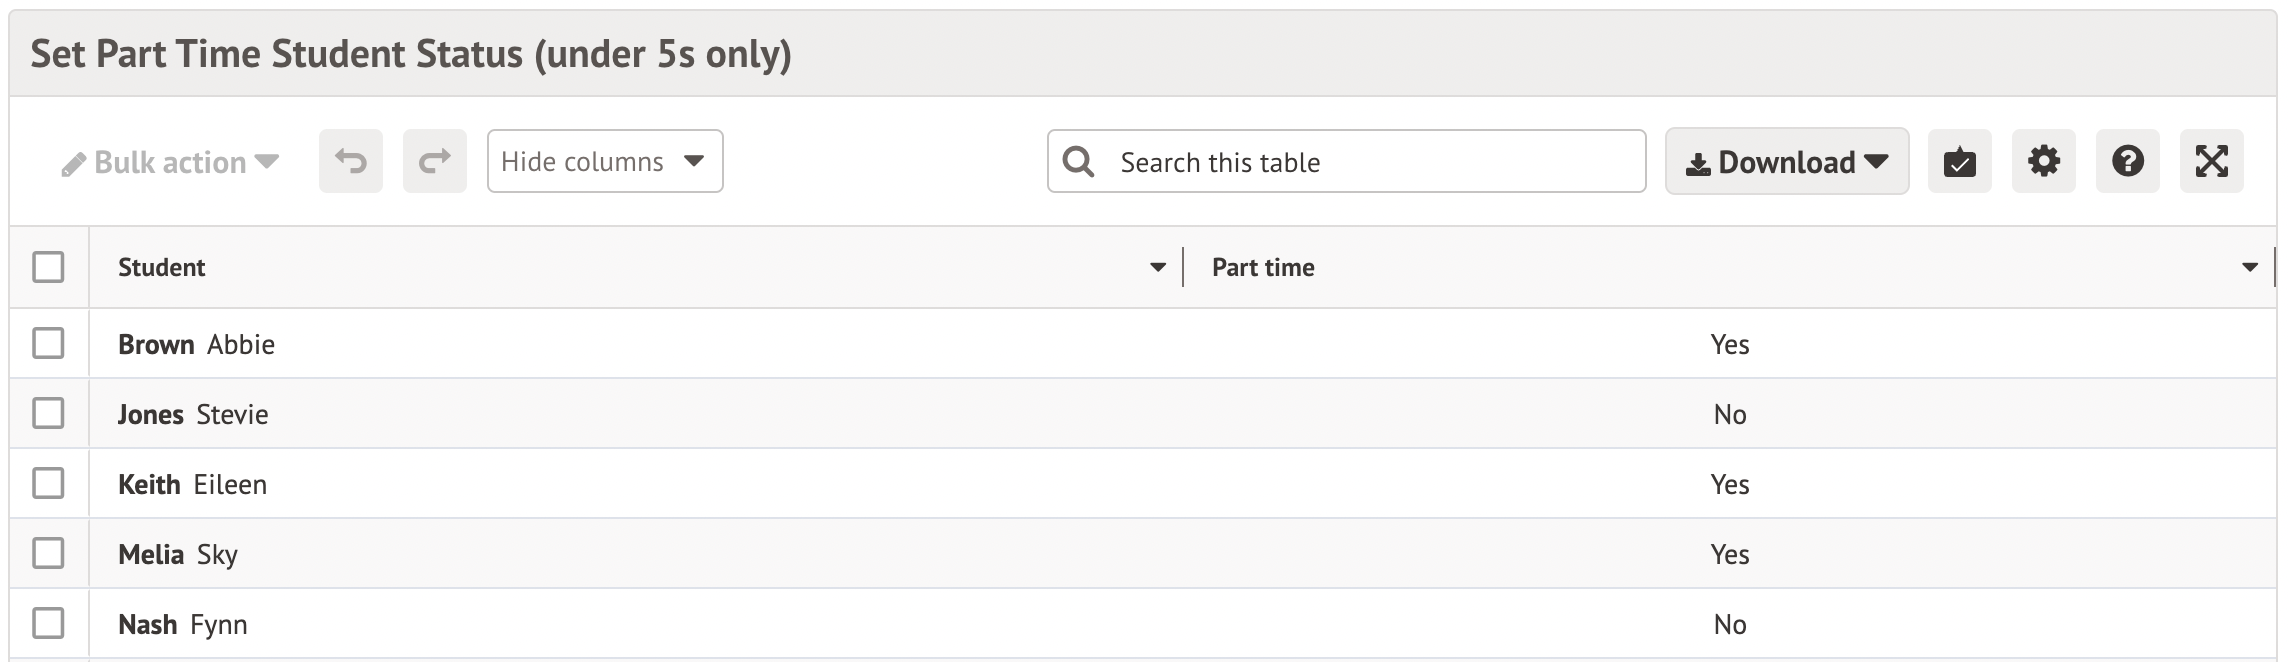Click Part time value for Melia Sky

1729,554
